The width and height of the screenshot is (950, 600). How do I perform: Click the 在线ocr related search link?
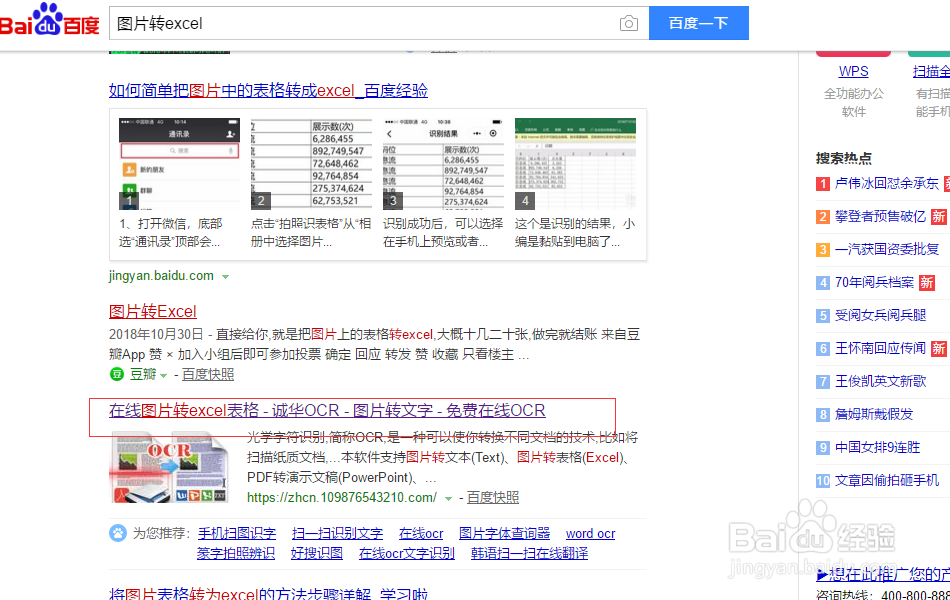421,533
